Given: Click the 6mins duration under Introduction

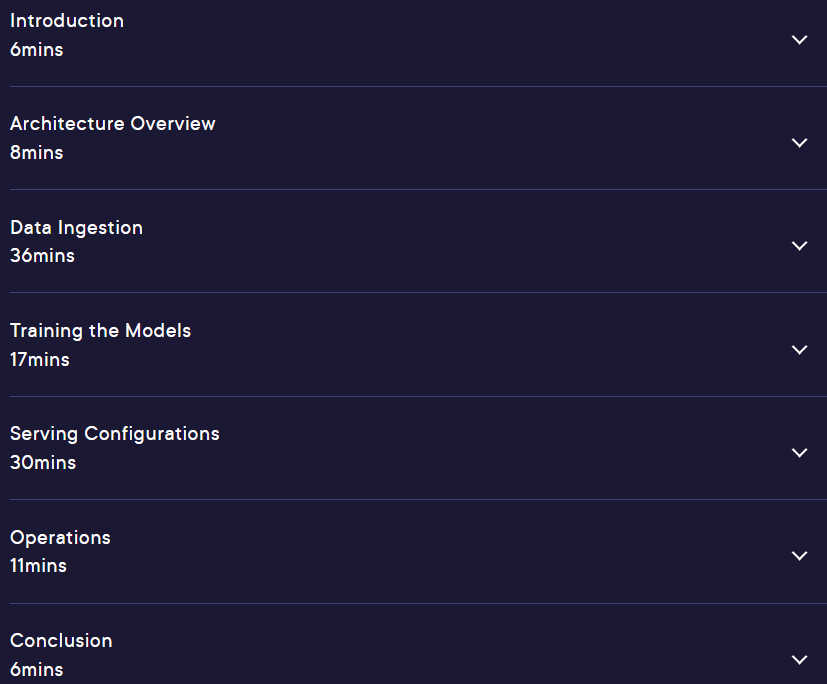Looking at the screenshot, I should (37, 50).
